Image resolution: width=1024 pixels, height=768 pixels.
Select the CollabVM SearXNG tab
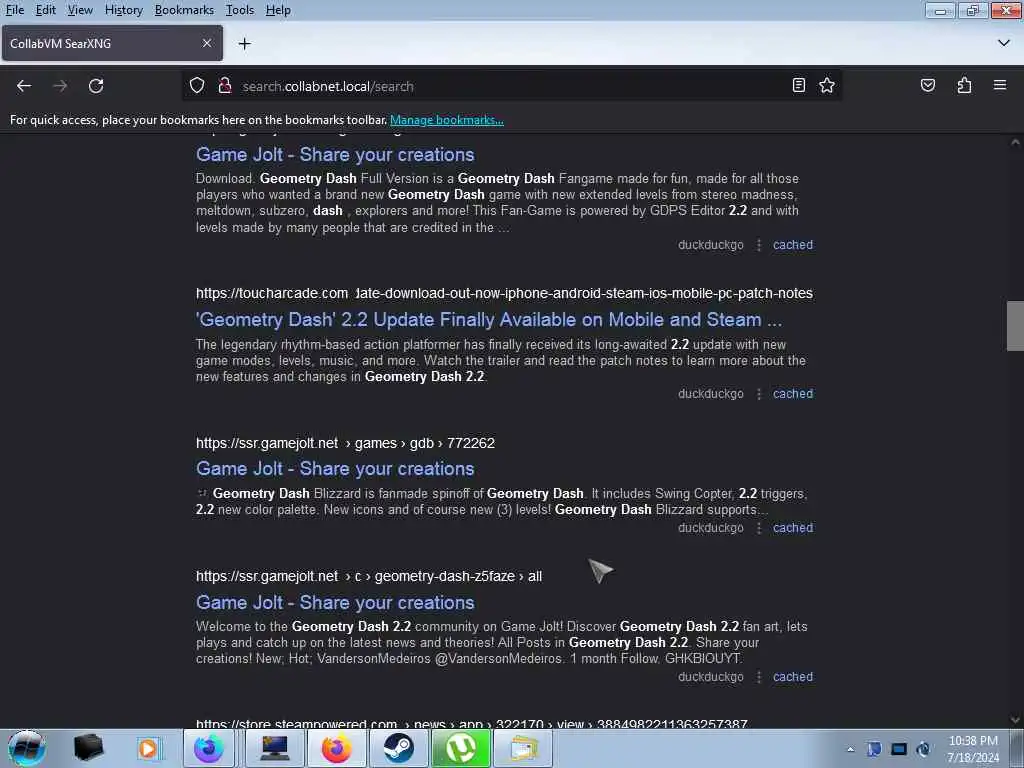tap(112, 43)
